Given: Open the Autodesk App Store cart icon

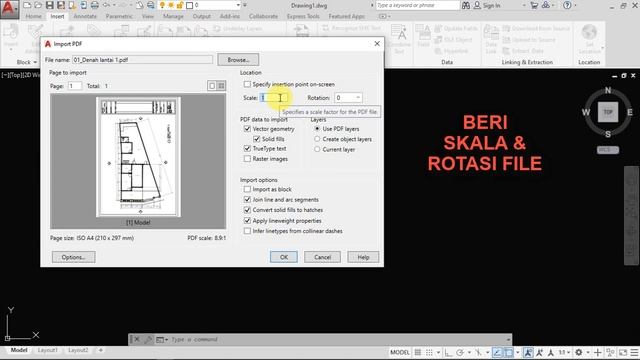Looking at the screenshot, I should [534, 5].
